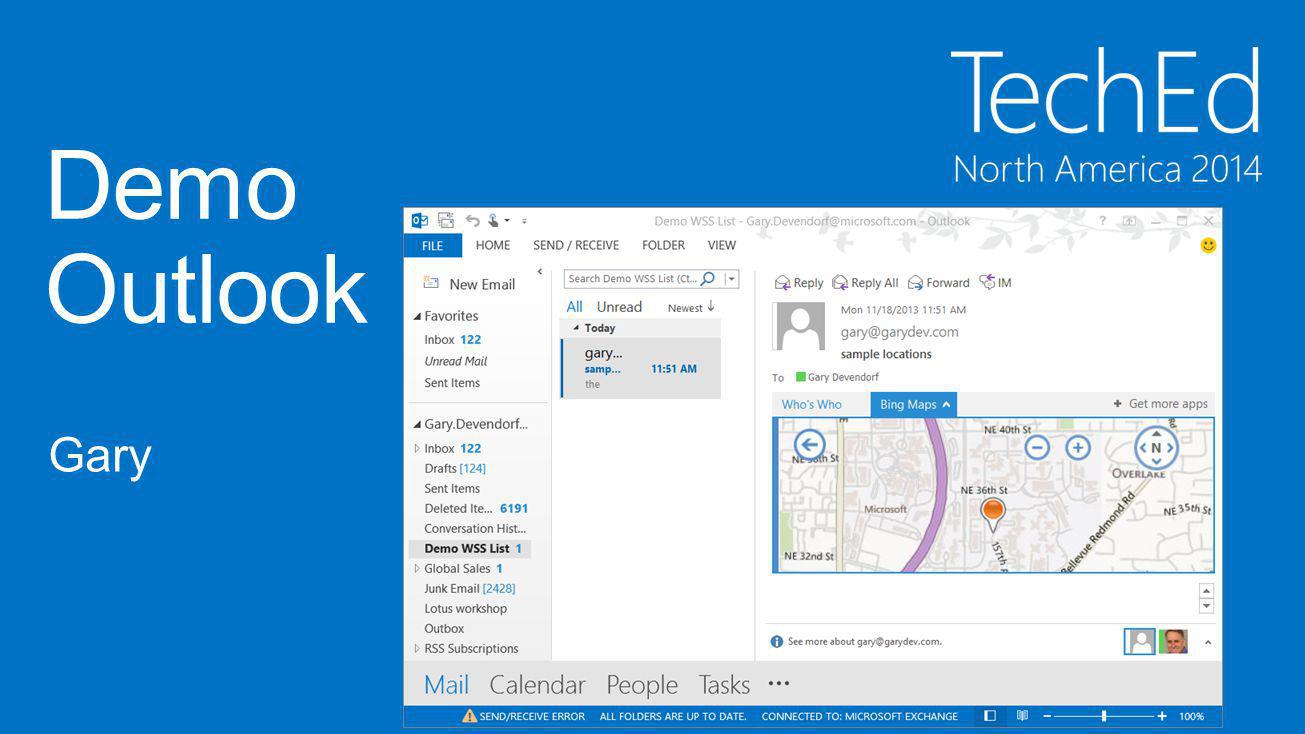Click reading pane scroll up arrow
The image size is (1305, 734).
(x=1206, y=591)
